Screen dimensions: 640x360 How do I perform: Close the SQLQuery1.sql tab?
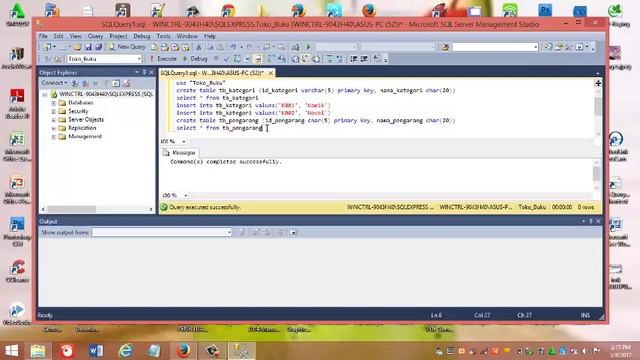pos(270,73)
